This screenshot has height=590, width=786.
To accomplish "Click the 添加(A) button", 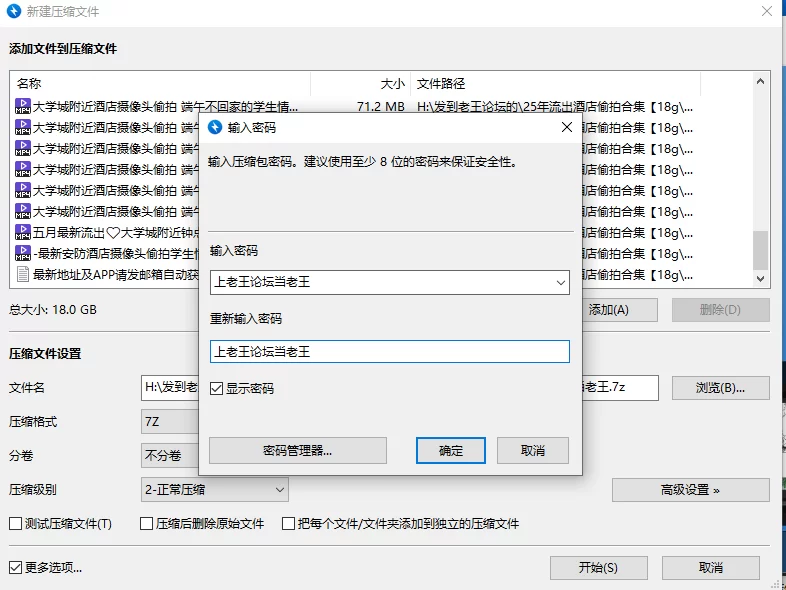I will click(x=620, y=310).
